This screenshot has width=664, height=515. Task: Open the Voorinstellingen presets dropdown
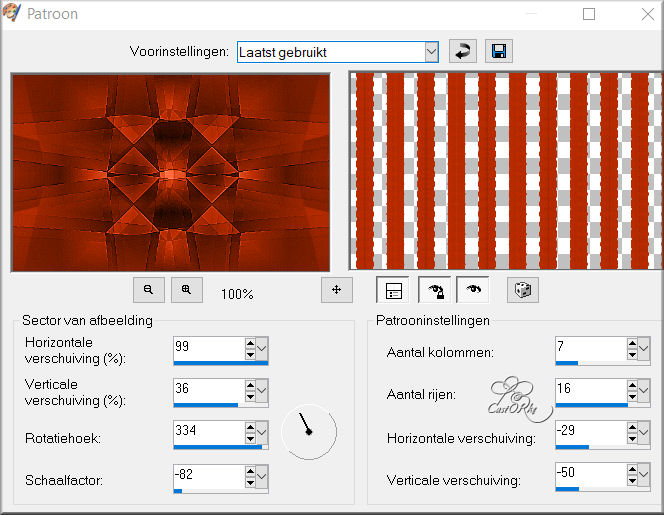click(x=431, y=52)
